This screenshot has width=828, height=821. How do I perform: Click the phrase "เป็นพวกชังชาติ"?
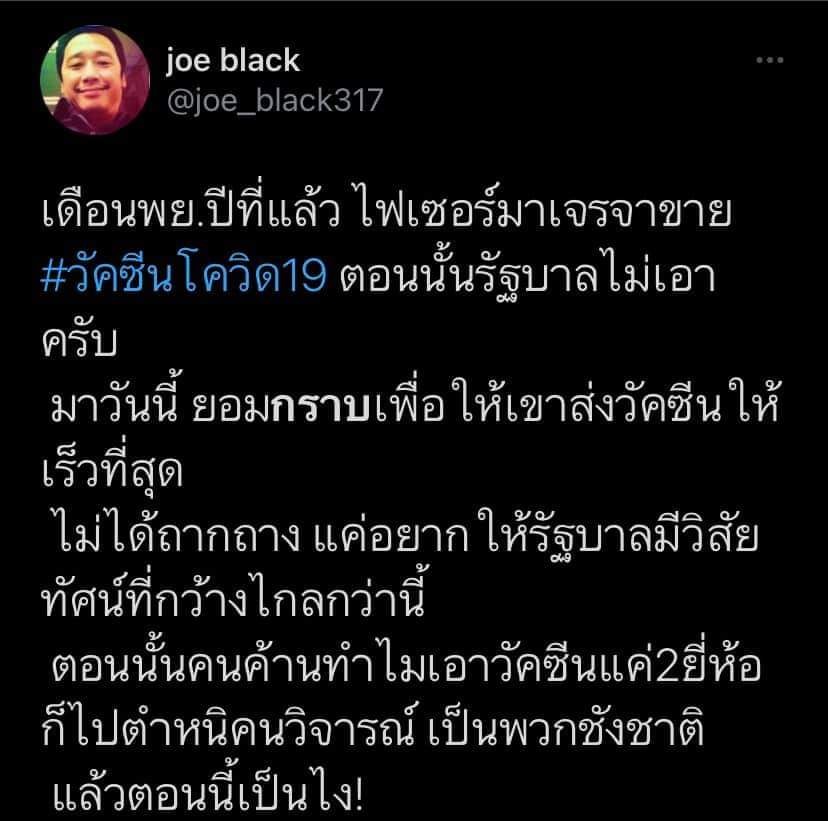point(565,729)
